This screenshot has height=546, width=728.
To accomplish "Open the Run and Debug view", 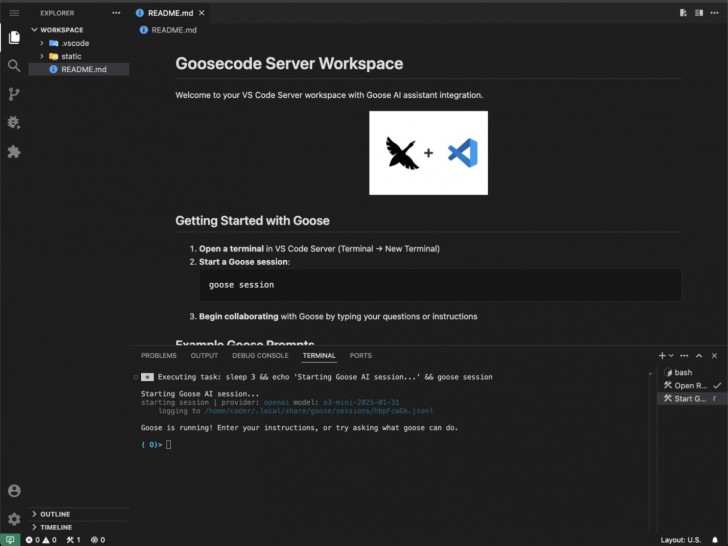I will coord(14,123).
